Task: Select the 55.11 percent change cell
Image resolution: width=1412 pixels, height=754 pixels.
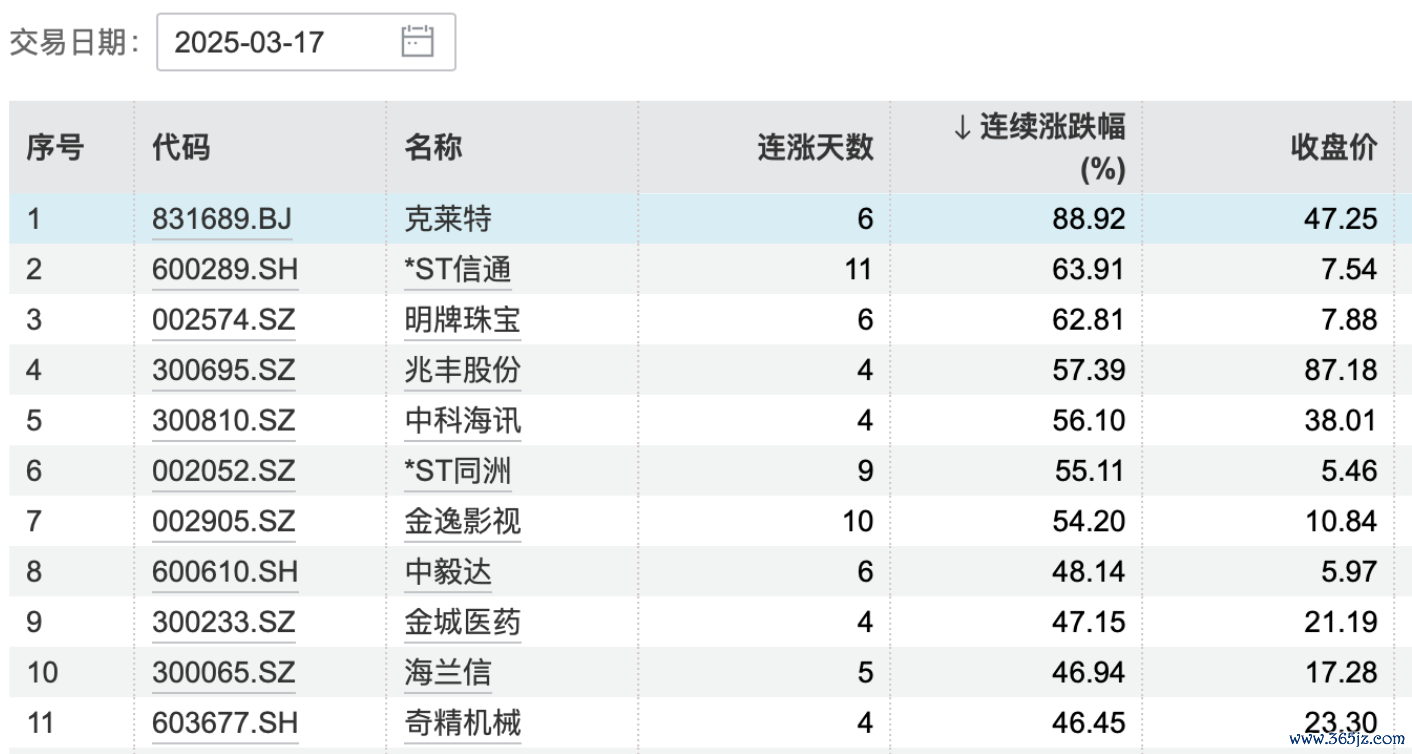Action: coord(1090,471)
